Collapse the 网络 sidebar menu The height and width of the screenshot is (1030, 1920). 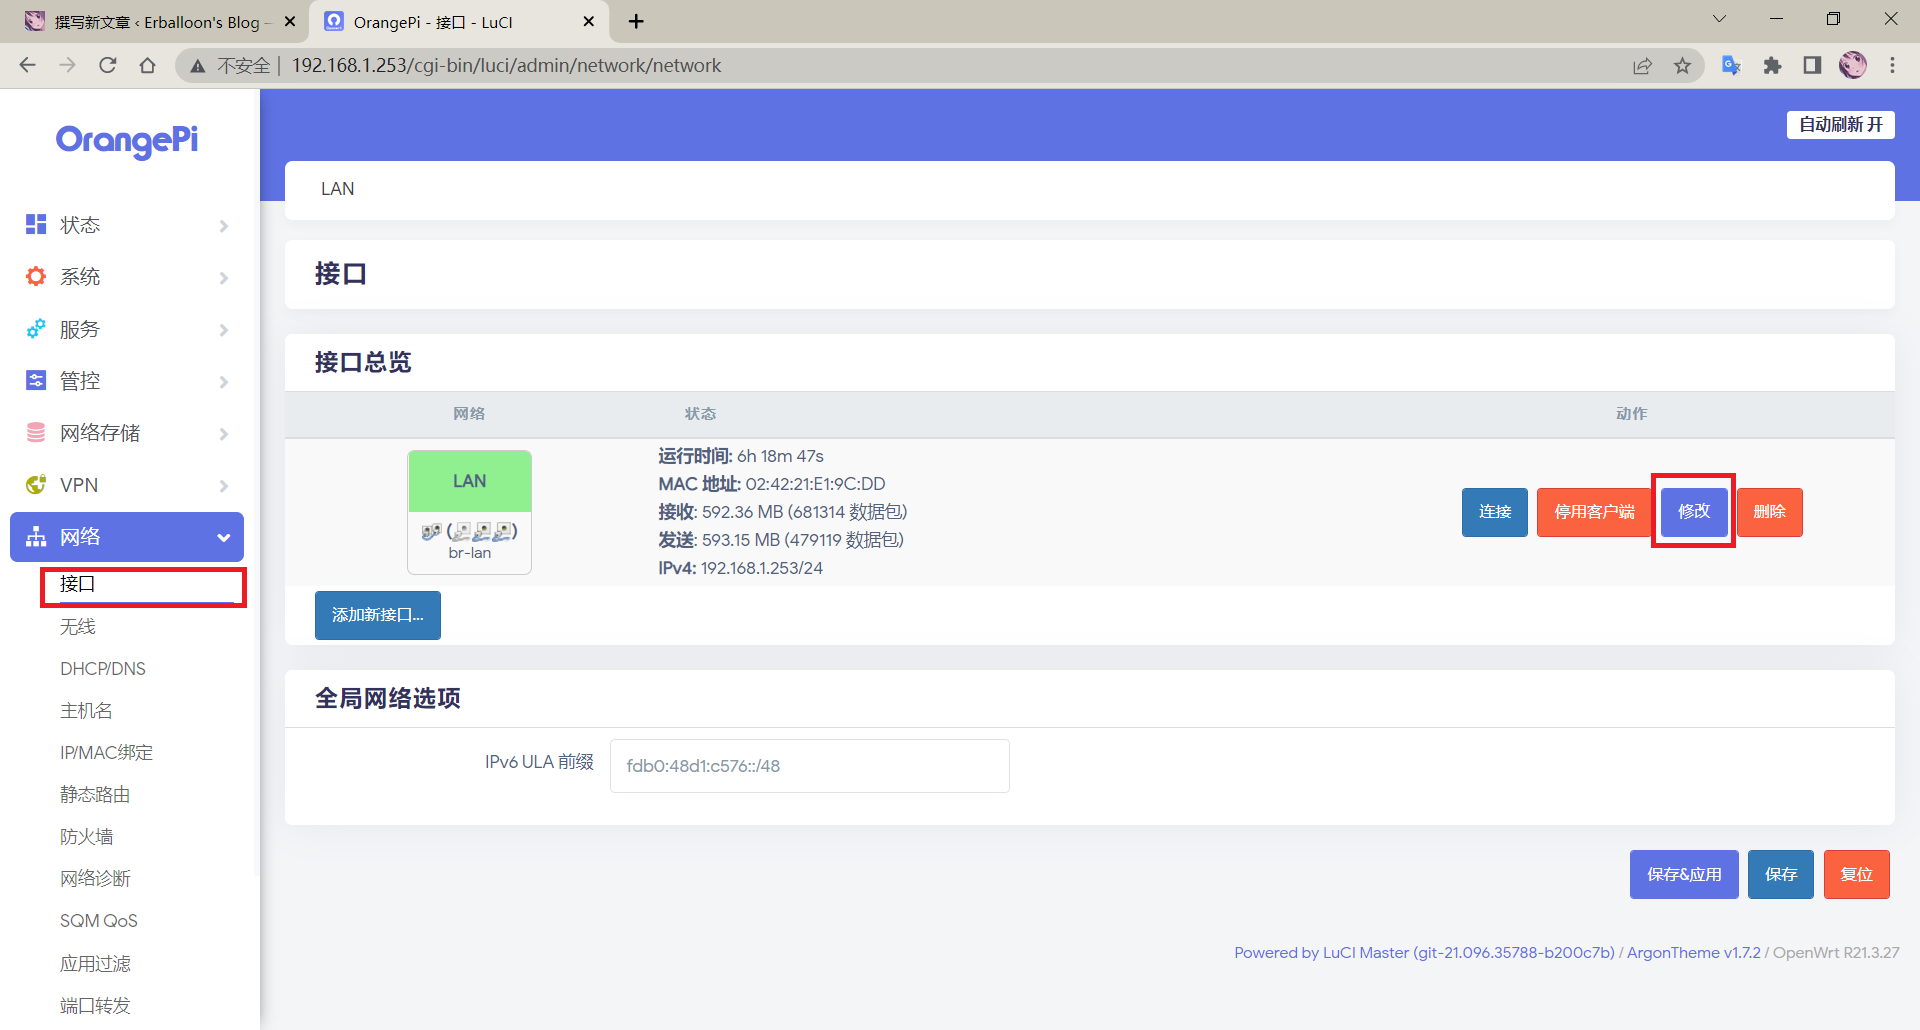tap(127, 537)
